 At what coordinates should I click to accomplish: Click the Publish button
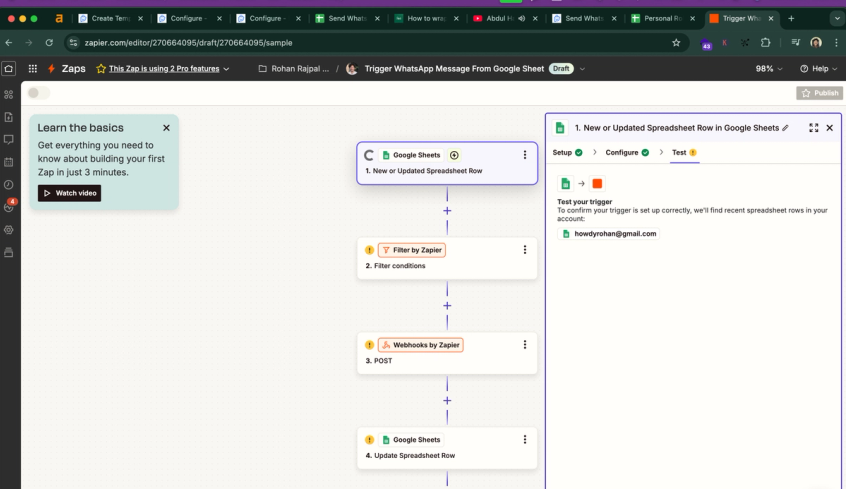(820, 93)
